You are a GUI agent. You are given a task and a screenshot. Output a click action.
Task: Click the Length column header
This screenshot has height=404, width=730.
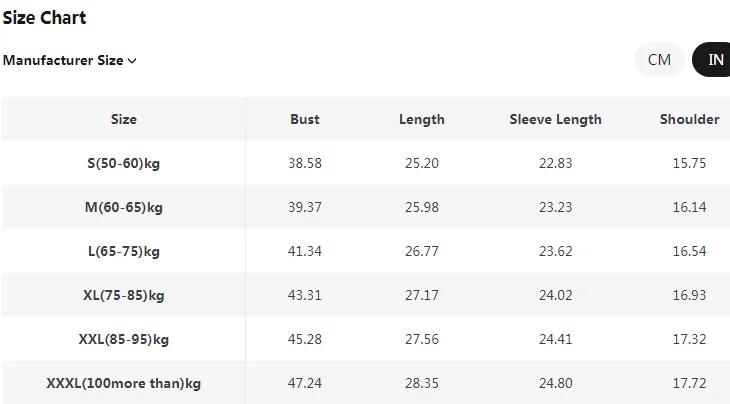coord(422,120)
